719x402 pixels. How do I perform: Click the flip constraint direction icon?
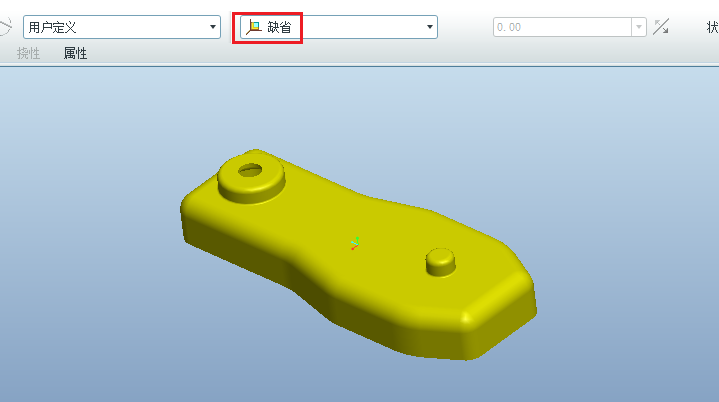(x=661, y=28)
